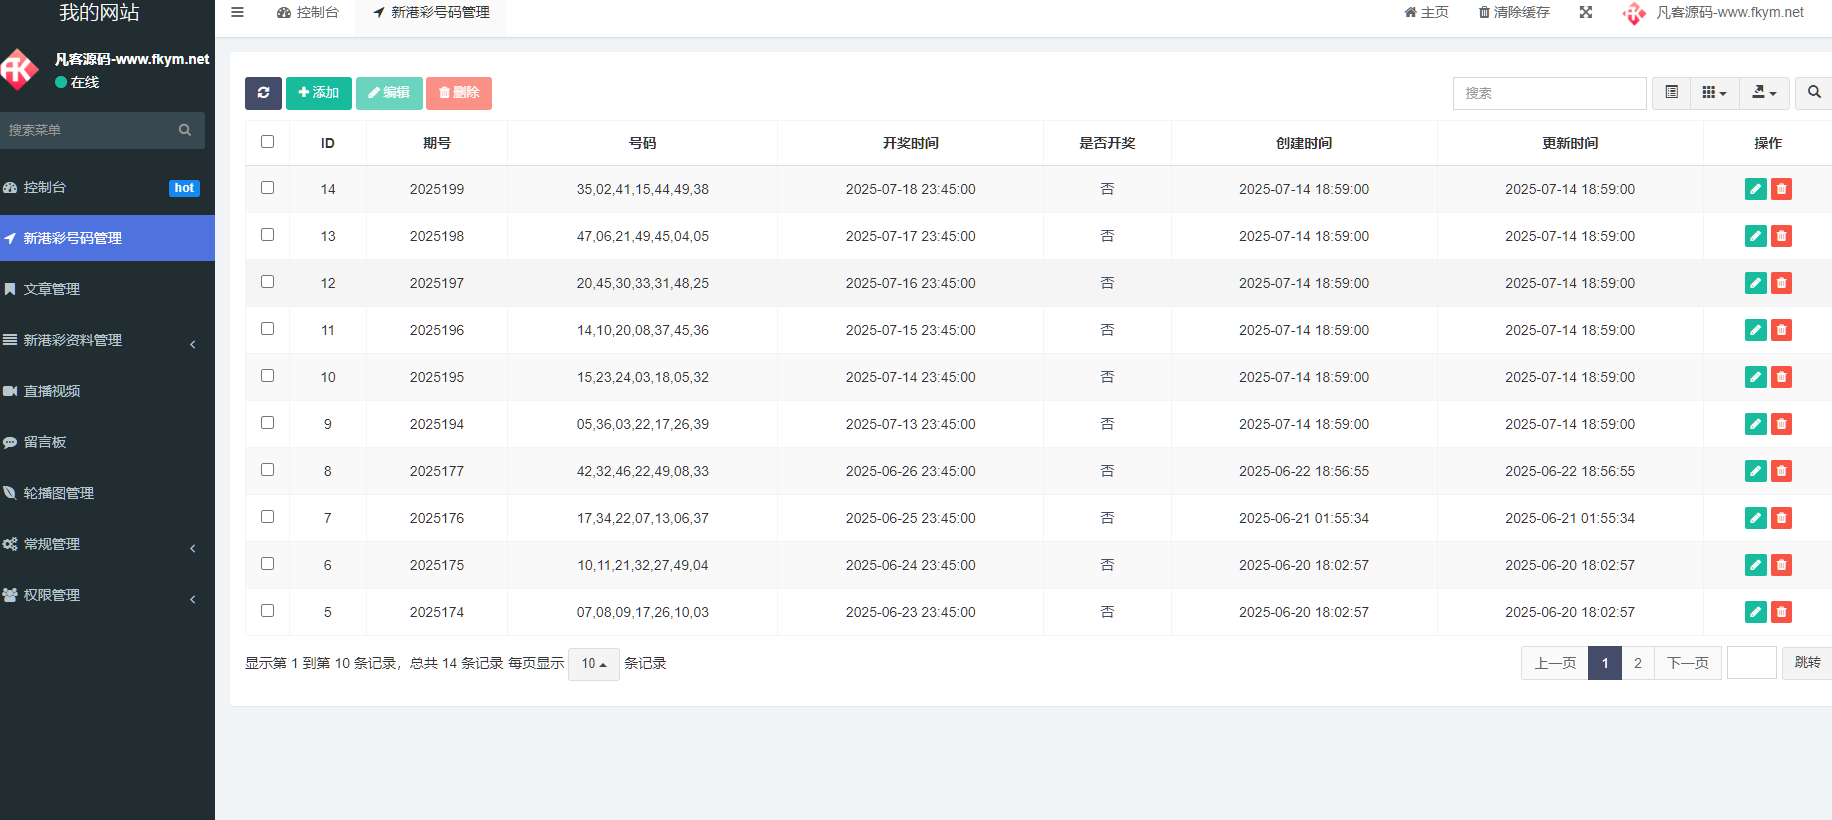Check the row with ID 9
The height and width of the screenshot is (820, 1832).
coord(267,423)
